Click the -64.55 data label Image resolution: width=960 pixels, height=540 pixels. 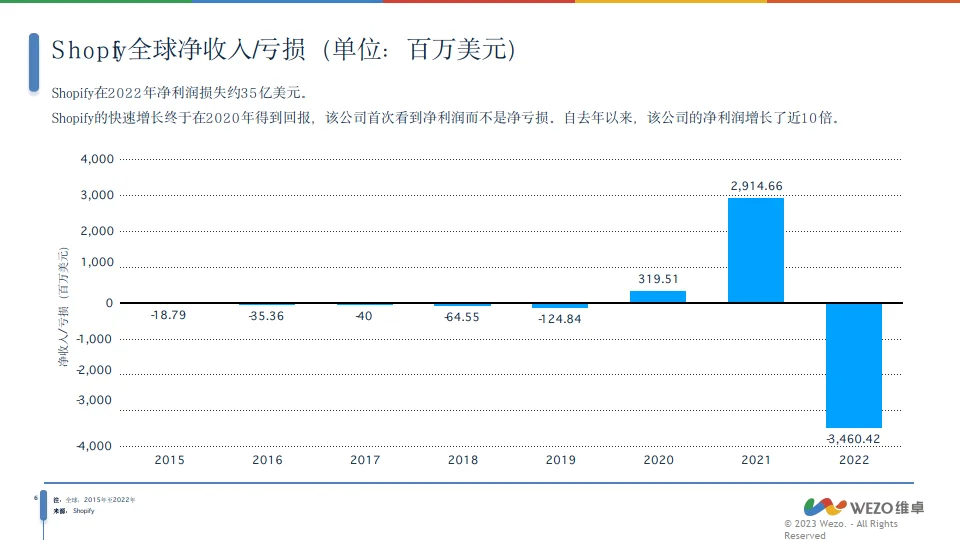click(462, 317)
